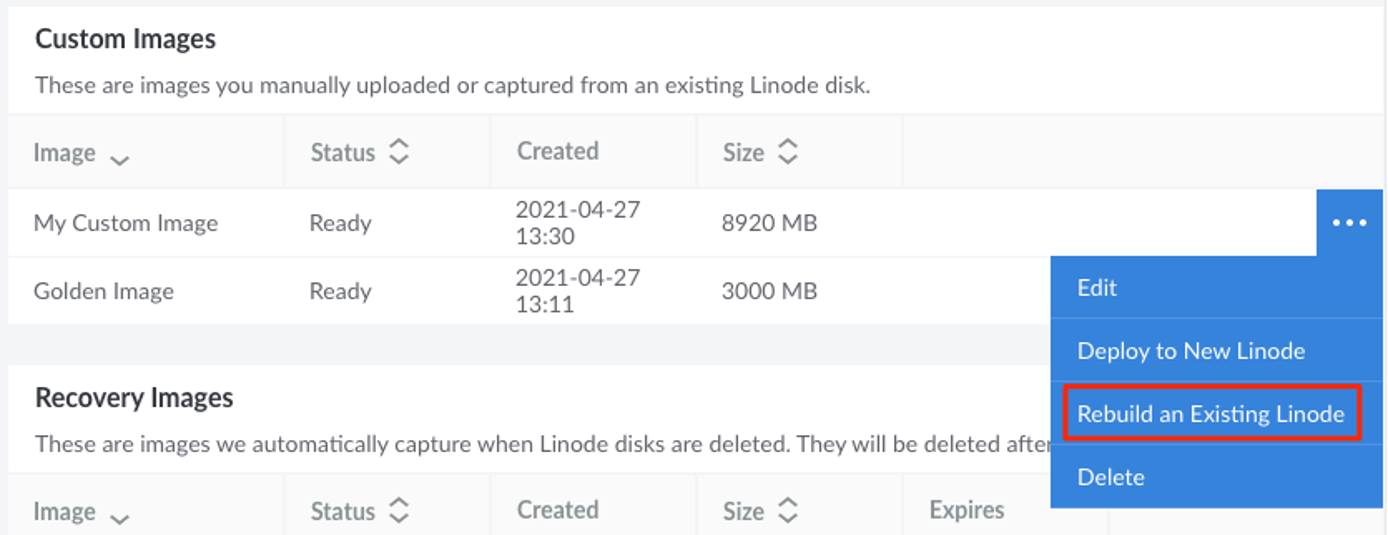Image resolution: width=1388 pixels, height=535 pixels.
Task: Click Created column header in Recovery Images
Action: click(557, 510)
